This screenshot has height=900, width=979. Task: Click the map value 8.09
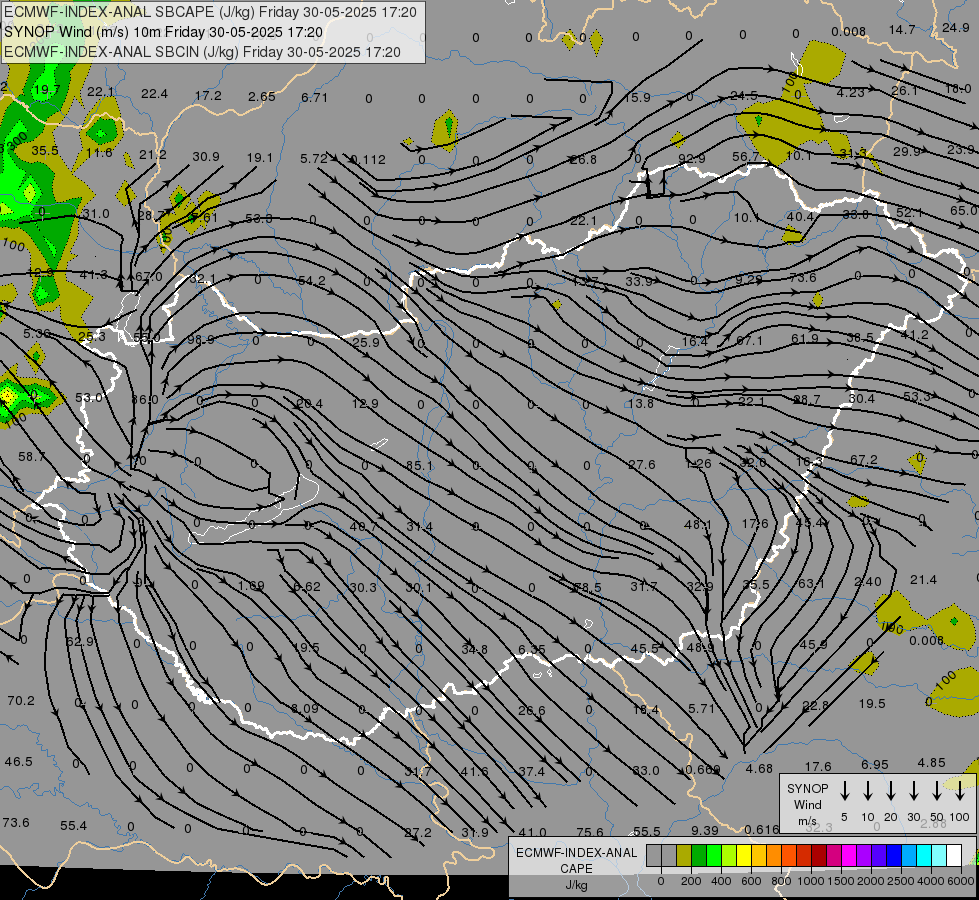click(x=305, y=708)
